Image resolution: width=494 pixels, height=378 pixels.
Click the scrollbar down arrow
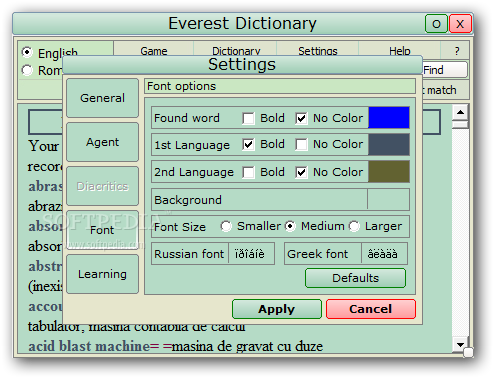coord(460,345)
